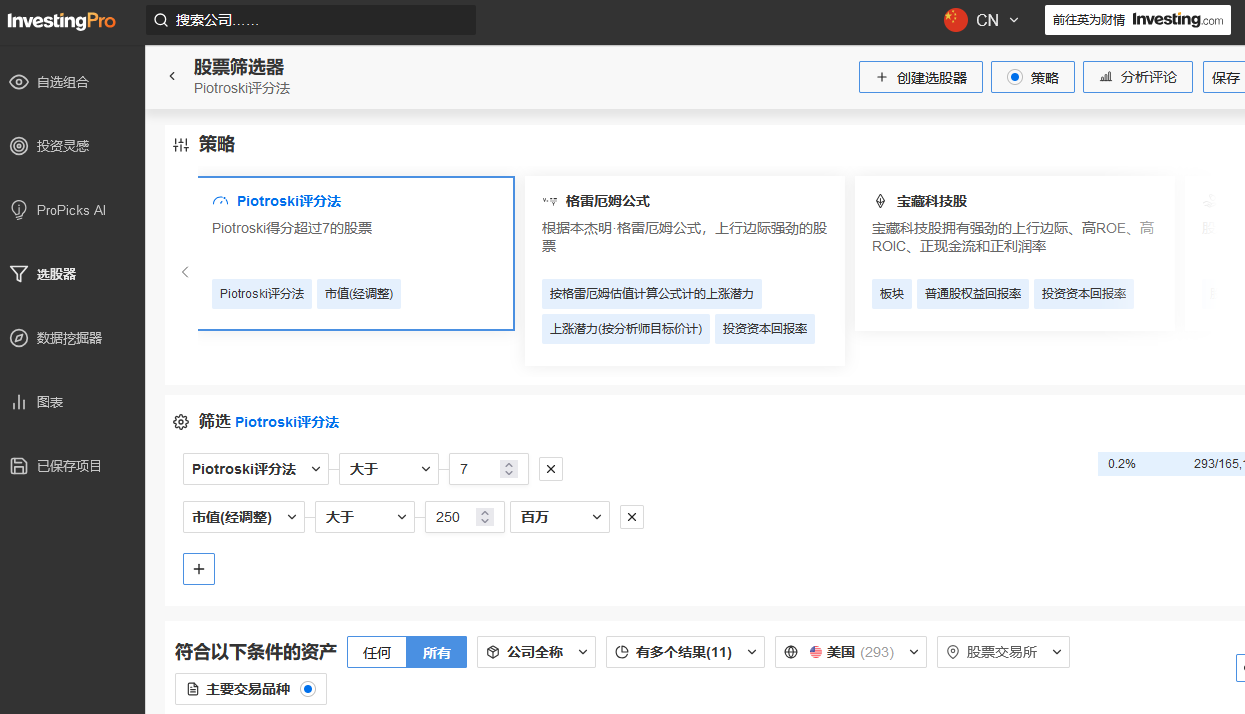The height and width of the screenshot is (714, 1245).
Task: Delete the 市值(经调整) filter row
Action: pos(631,517)
